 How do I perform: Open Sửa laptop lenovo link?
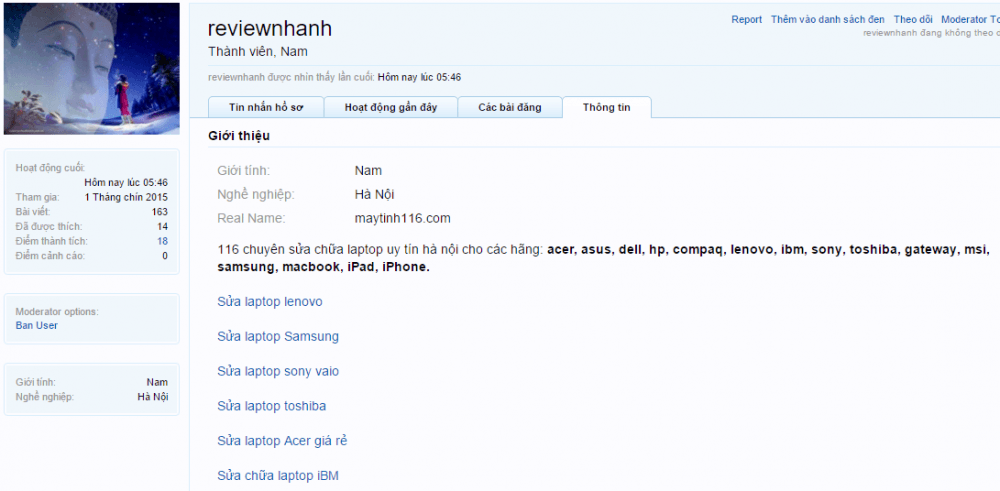pos(270,302)
